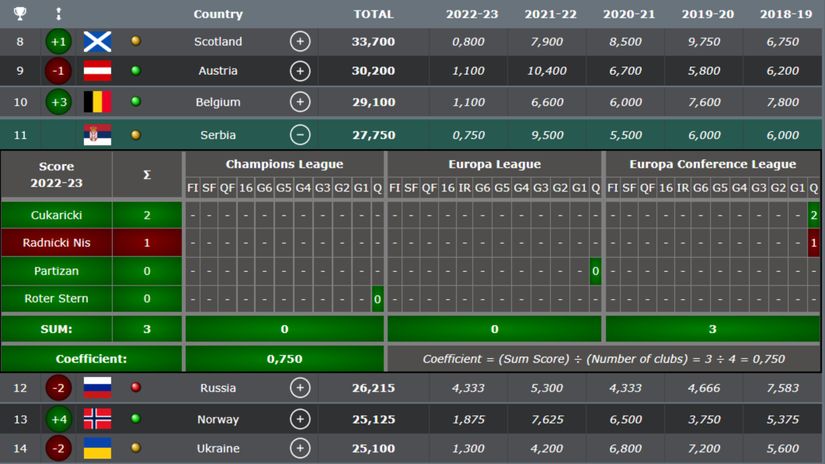Image resolution: width=825 pixels, height=464 pixels.
Task: Click the 2018-19 season column header
Action: 786,14
